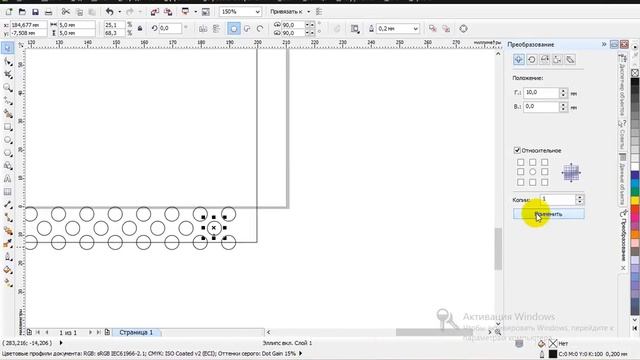This screenshot has width=640, height=360.
Task: Open the Rotate tab in Transform docker
Action: tap(531, 60)
